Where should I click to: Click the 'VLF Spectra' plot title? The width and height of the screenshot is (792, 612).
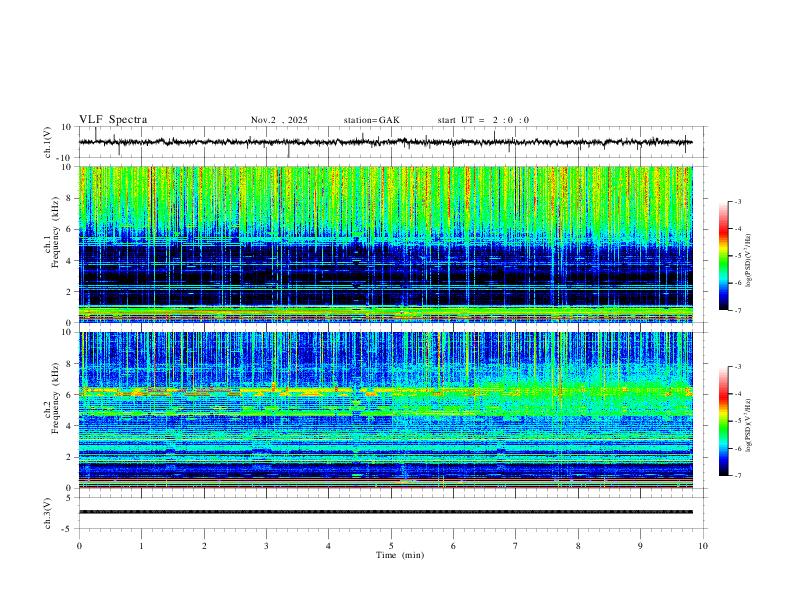click(113, 120)
